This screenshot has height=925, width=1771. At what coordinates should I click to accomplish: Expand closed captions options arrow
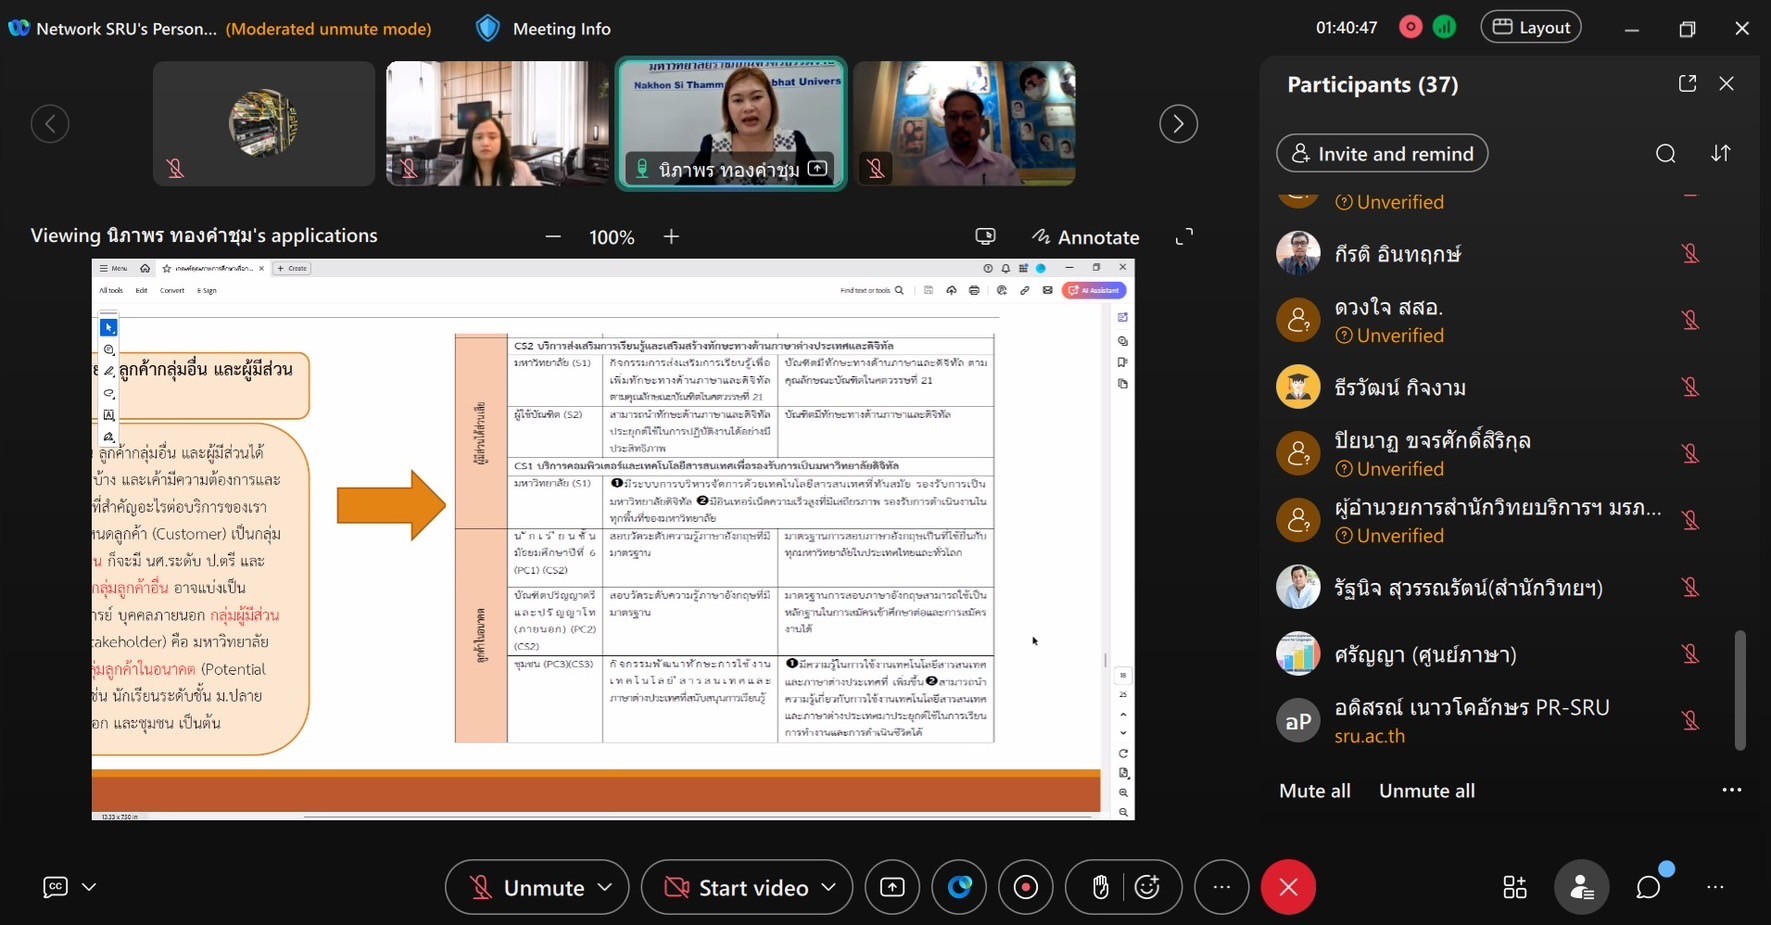(89, 887)
